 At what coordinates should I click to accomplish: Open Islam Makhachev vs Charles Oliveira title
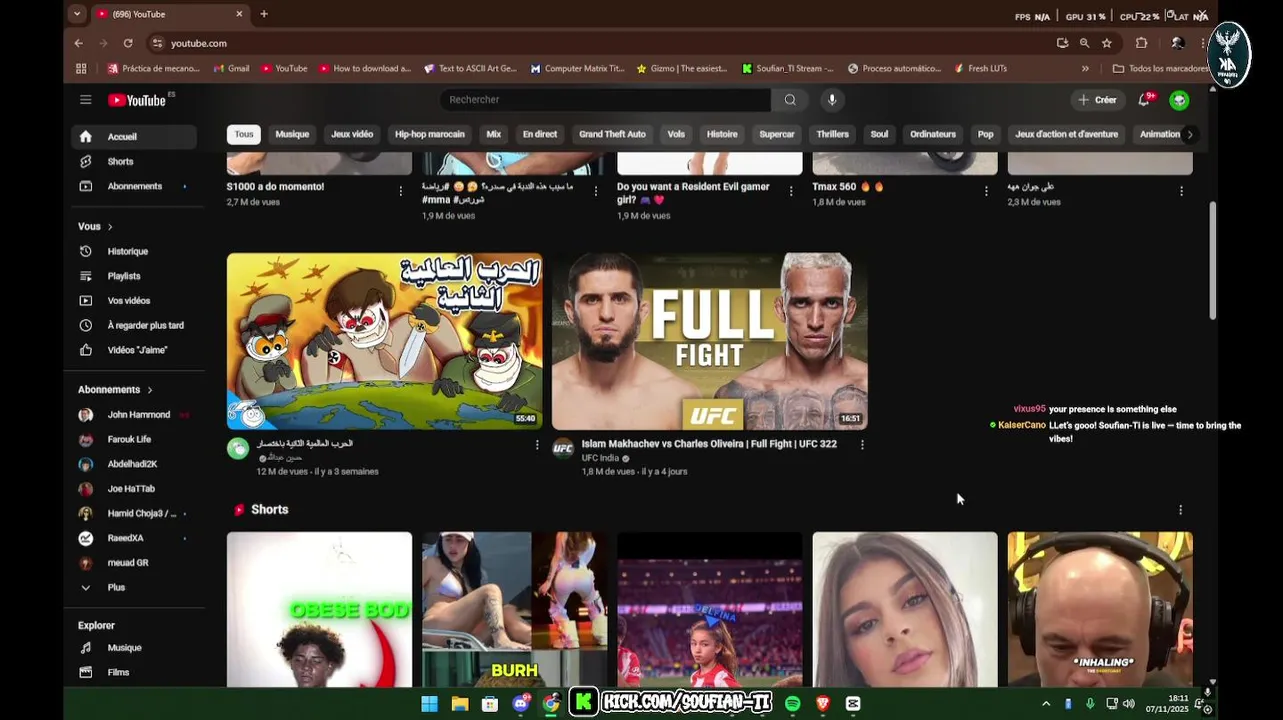point(709,444)
